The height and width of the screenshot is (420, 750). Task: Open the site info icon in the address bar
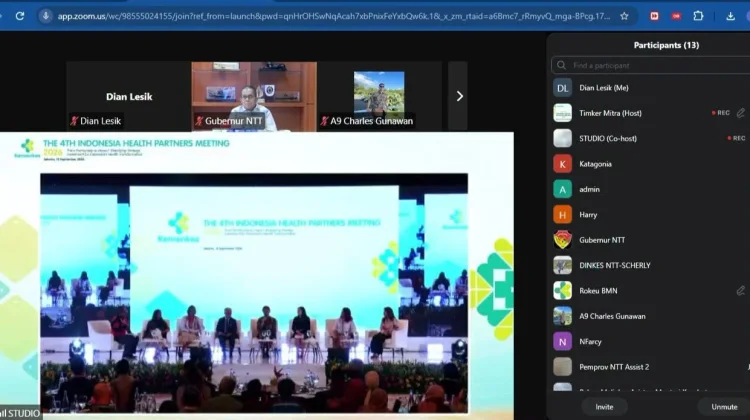[x=45, y=16]
